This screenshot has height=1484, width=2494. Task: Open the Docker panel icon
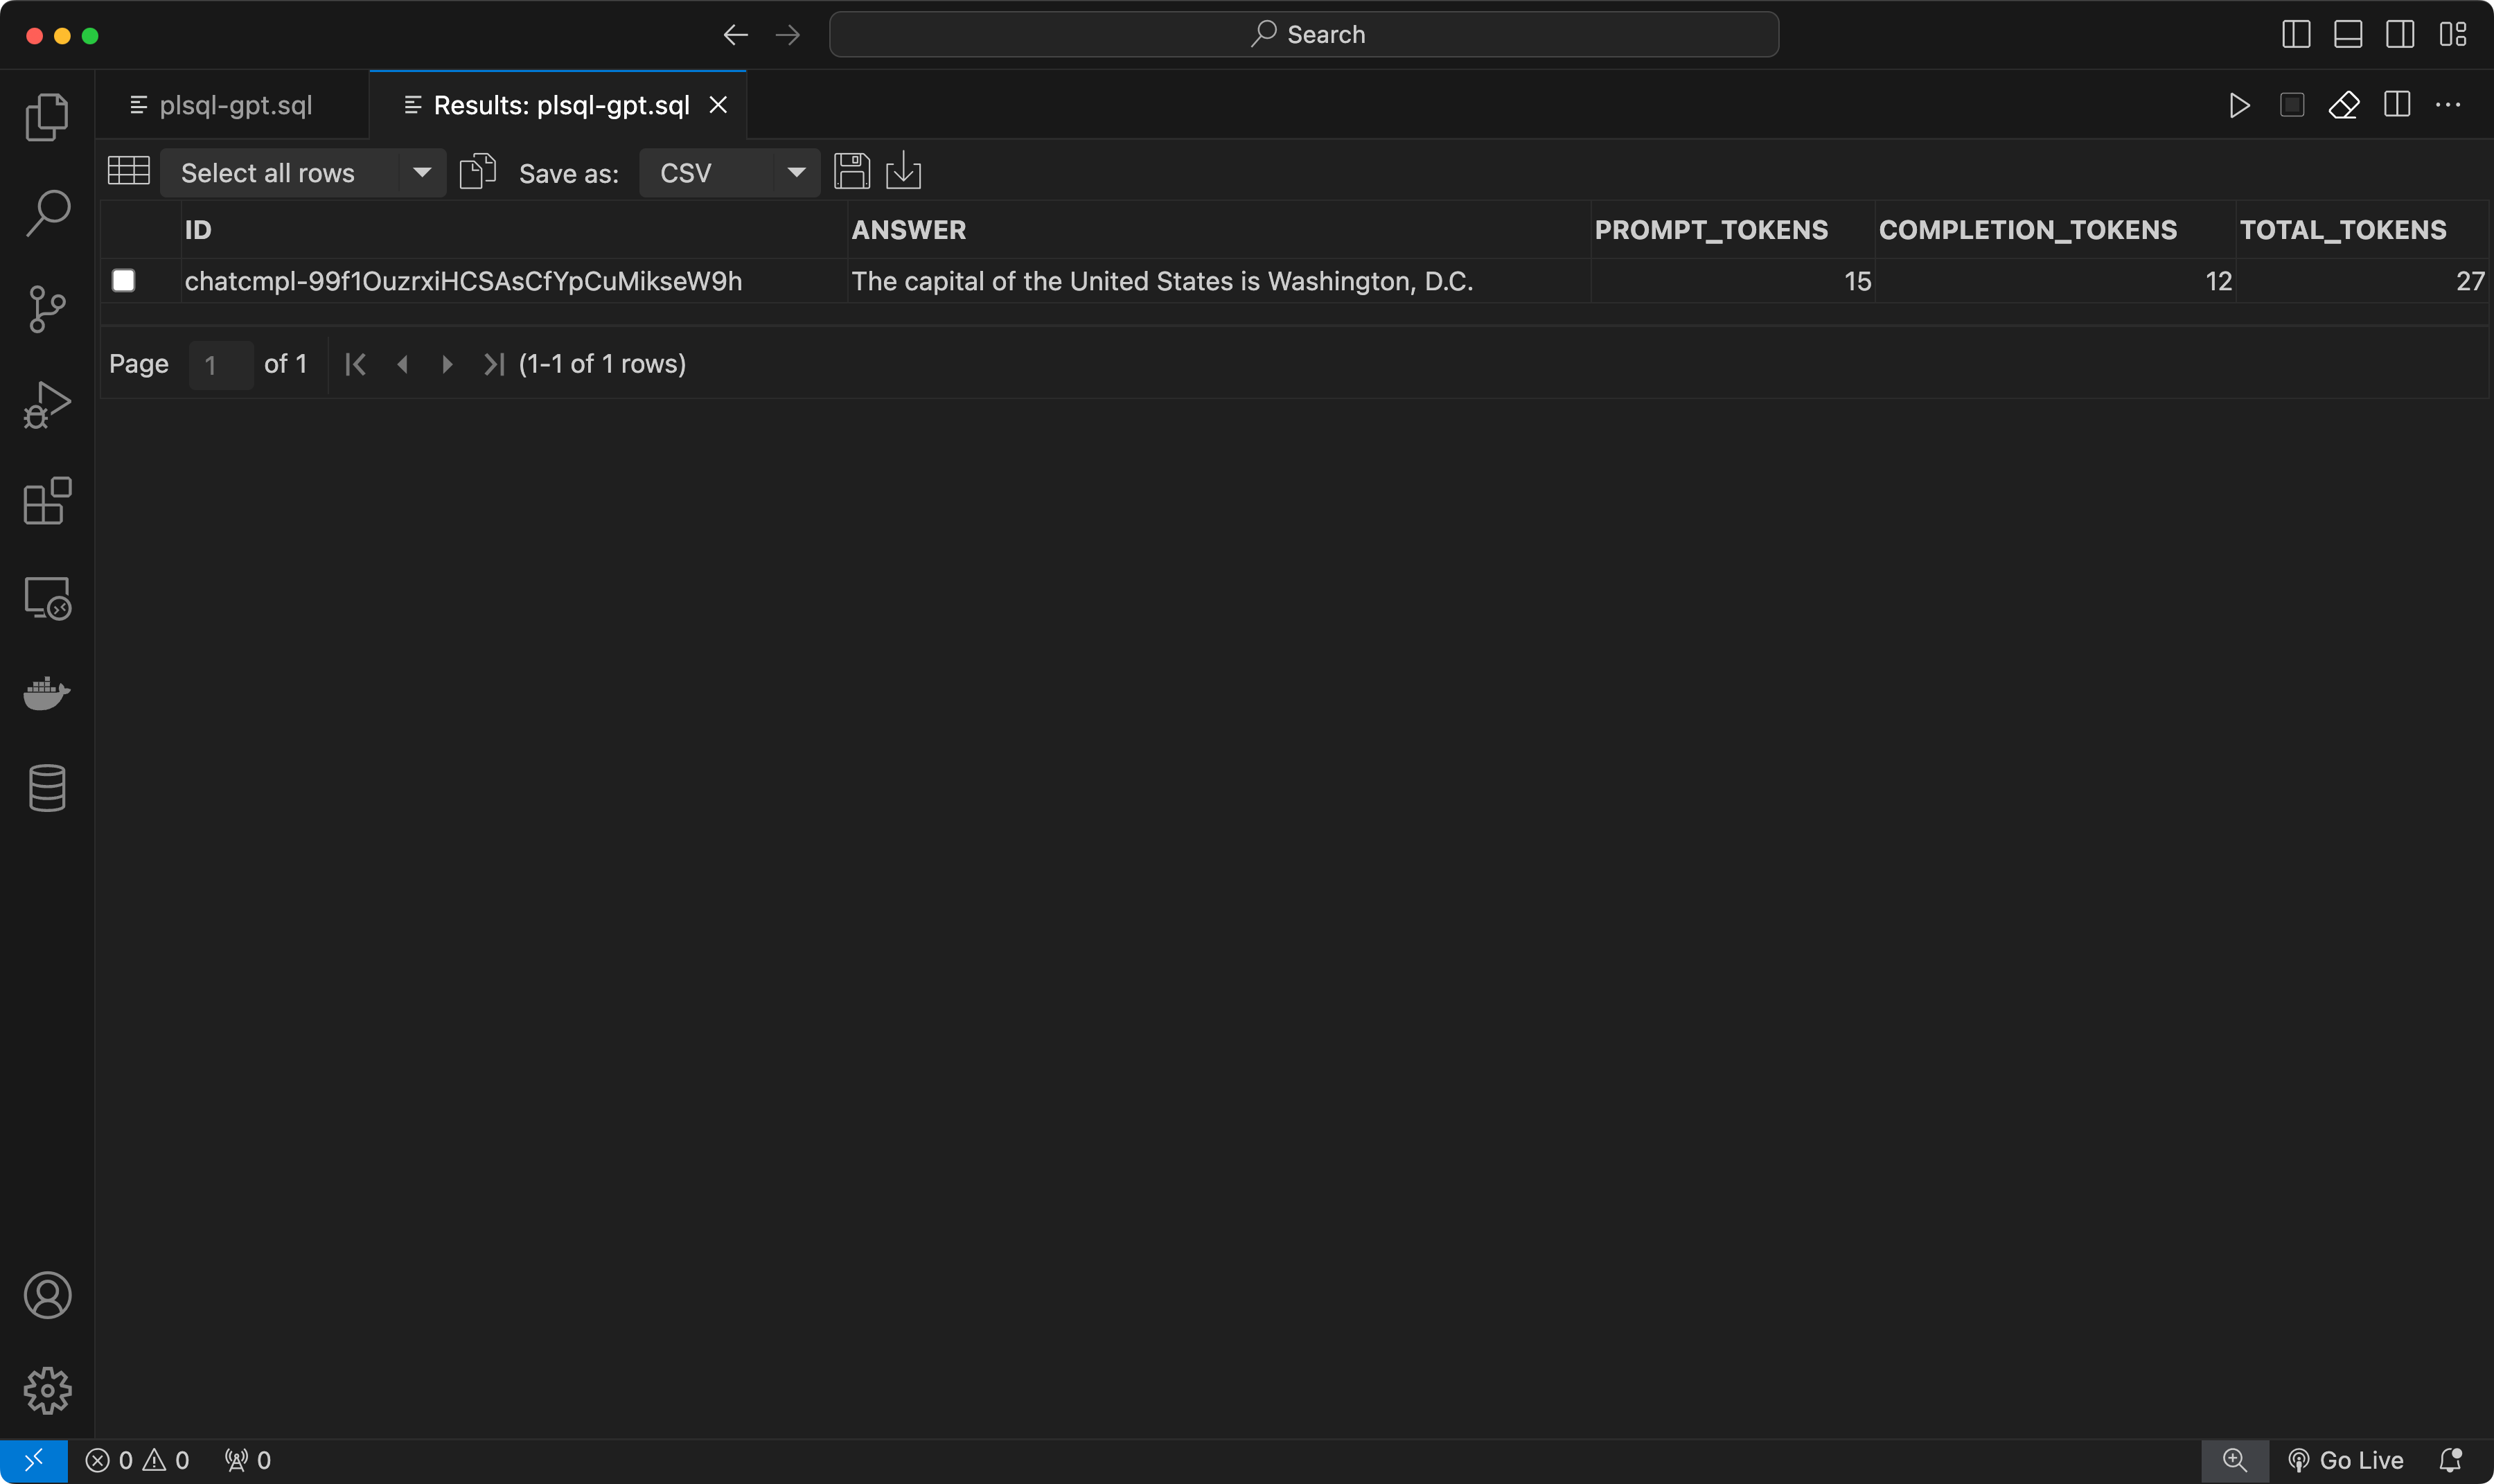tap(47, 693)
